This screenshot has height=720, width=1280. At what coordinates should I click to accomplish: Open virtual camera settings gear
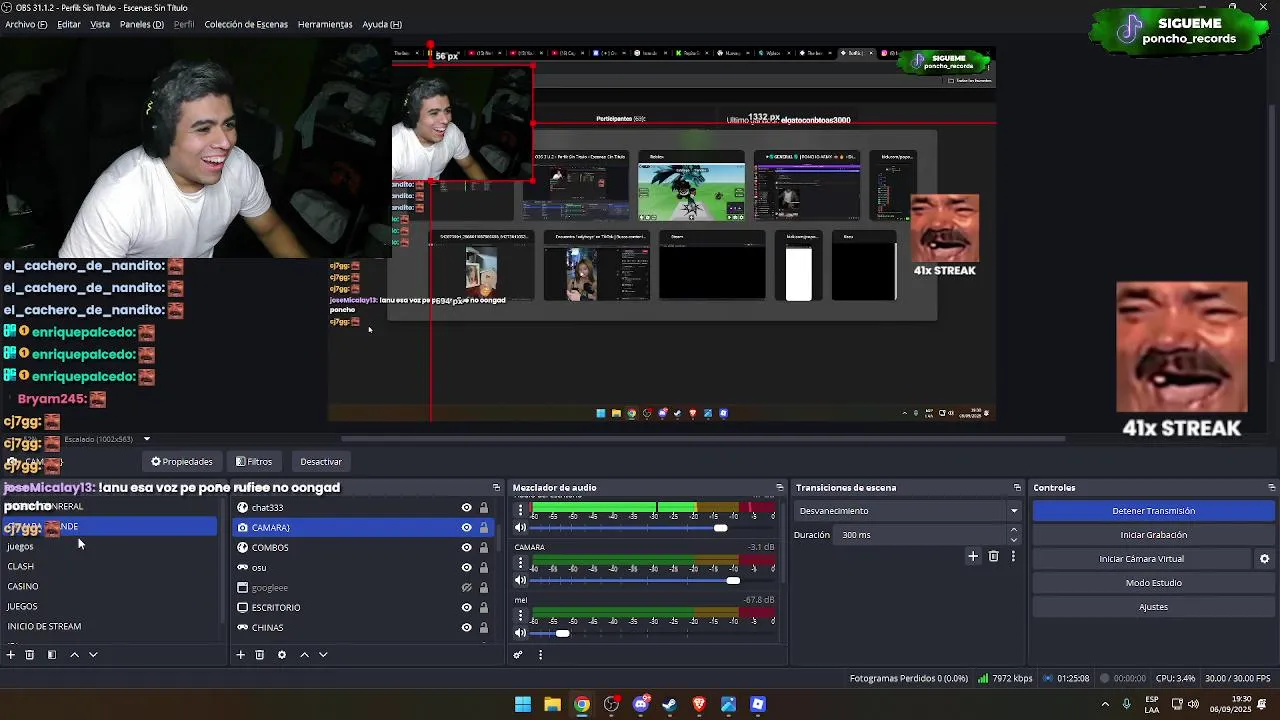1264,559
